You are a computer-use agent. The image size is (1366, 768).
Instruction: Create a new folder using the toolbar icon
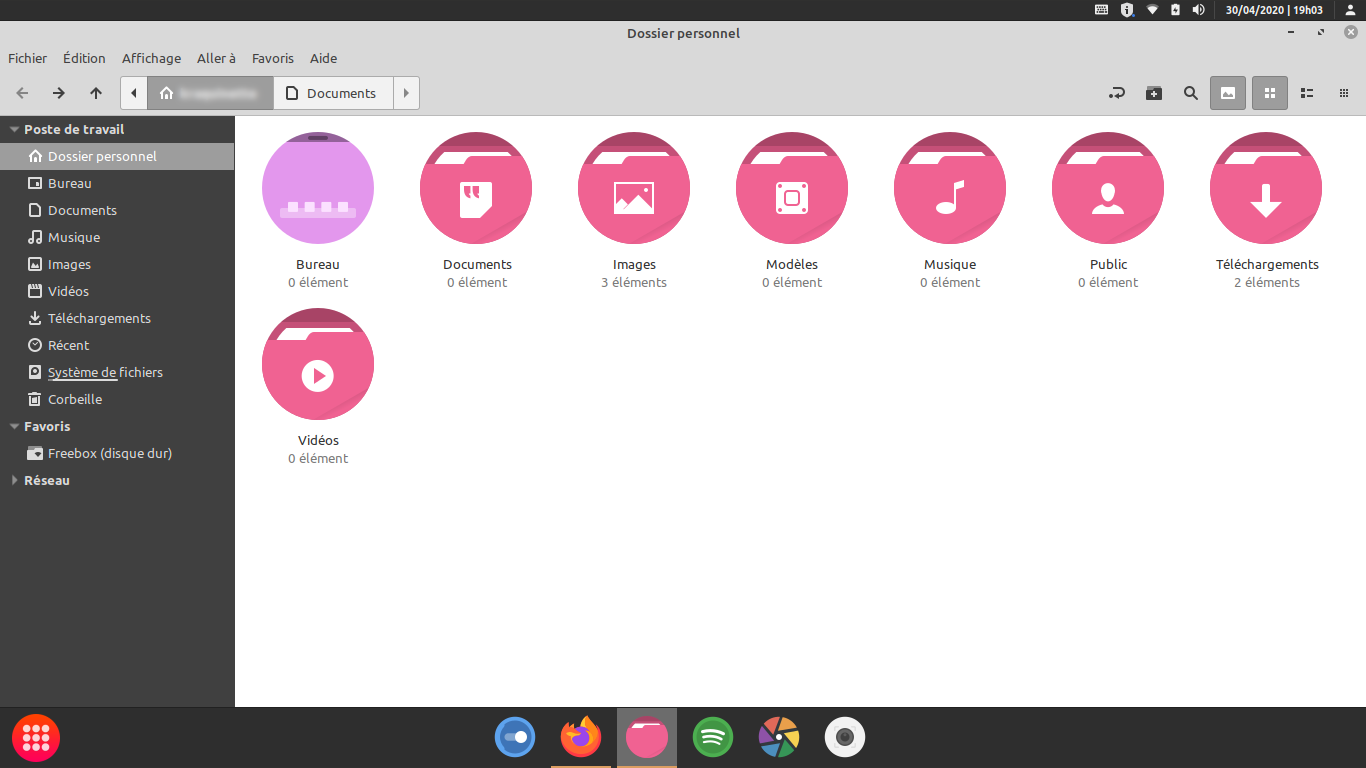coord(1154,93)
